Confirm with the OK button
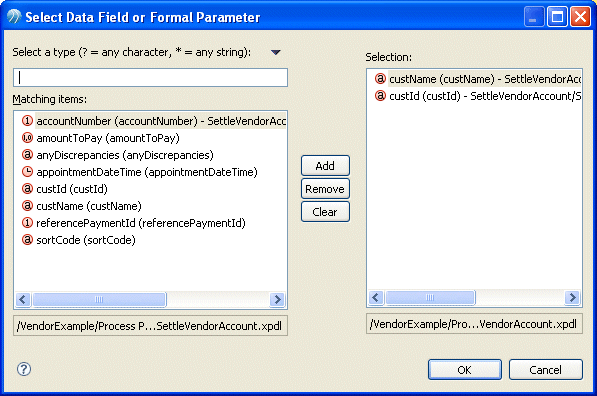Screen dimensions: 597x396 point(465,370)
